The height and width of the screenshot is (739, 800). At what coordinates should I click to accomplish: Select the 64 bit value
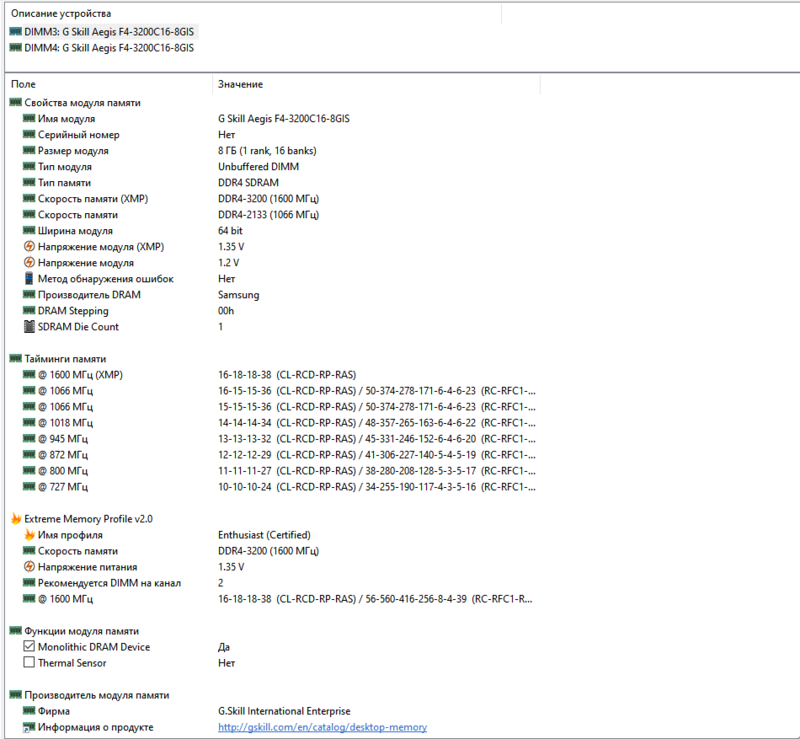click(230, 231)
